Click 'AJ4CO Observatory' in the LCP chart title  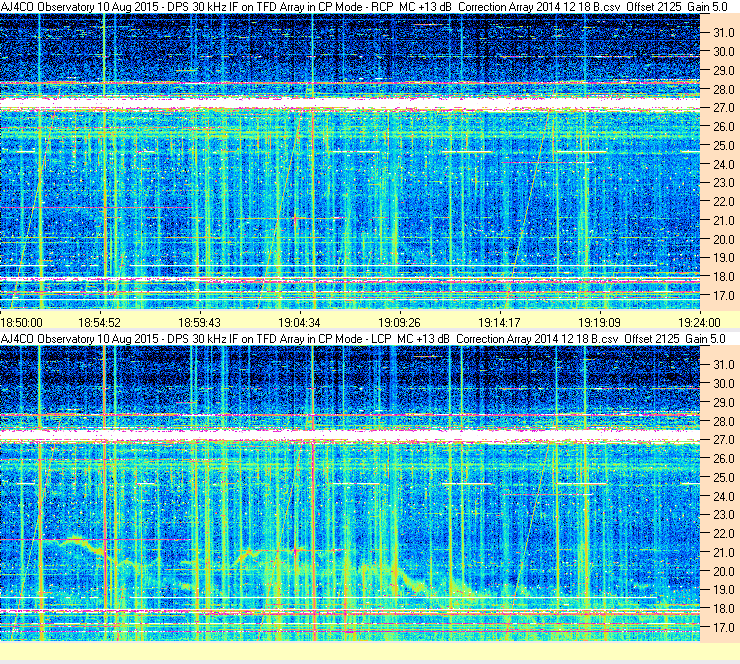48,339
